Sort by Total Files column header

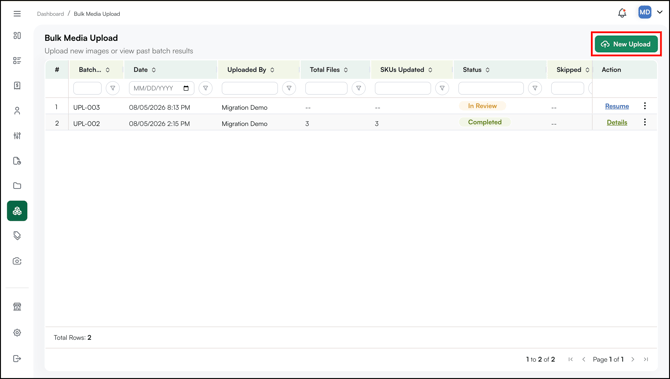[329, 70]
